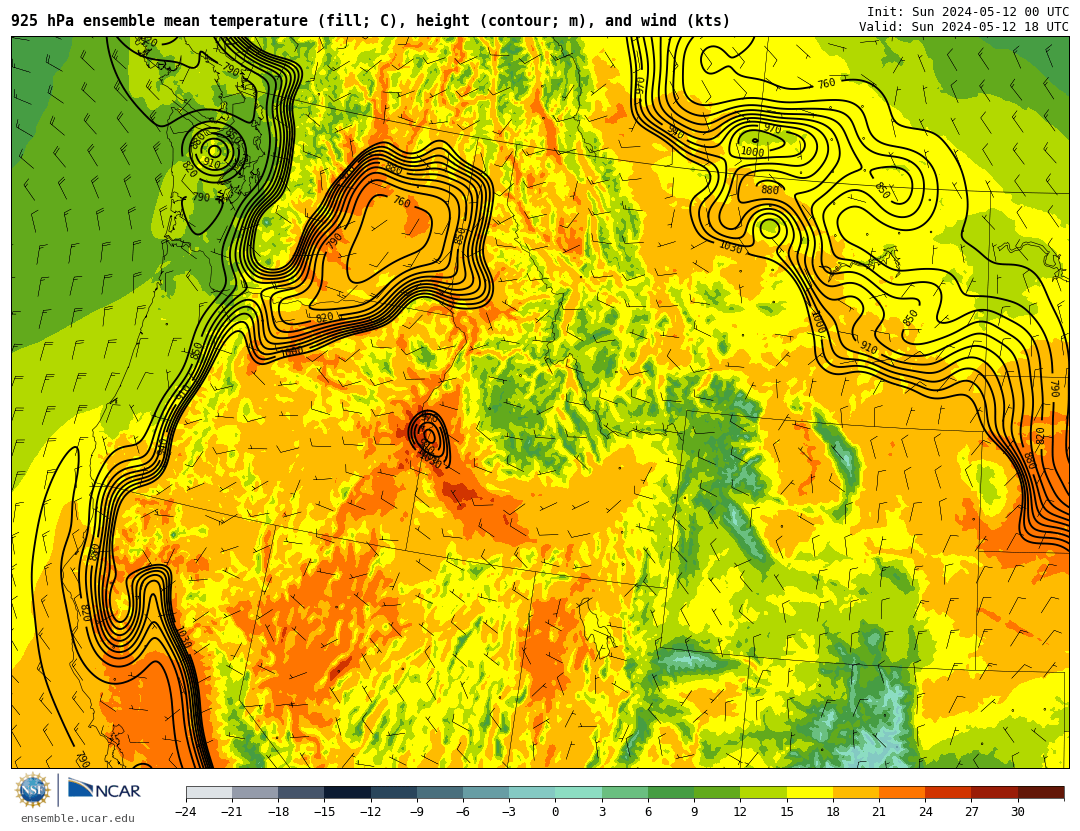Click the -9 colorbar tick label
Image resolution: width=1080 pixels, height=831 pixels.
coord(417,812)
